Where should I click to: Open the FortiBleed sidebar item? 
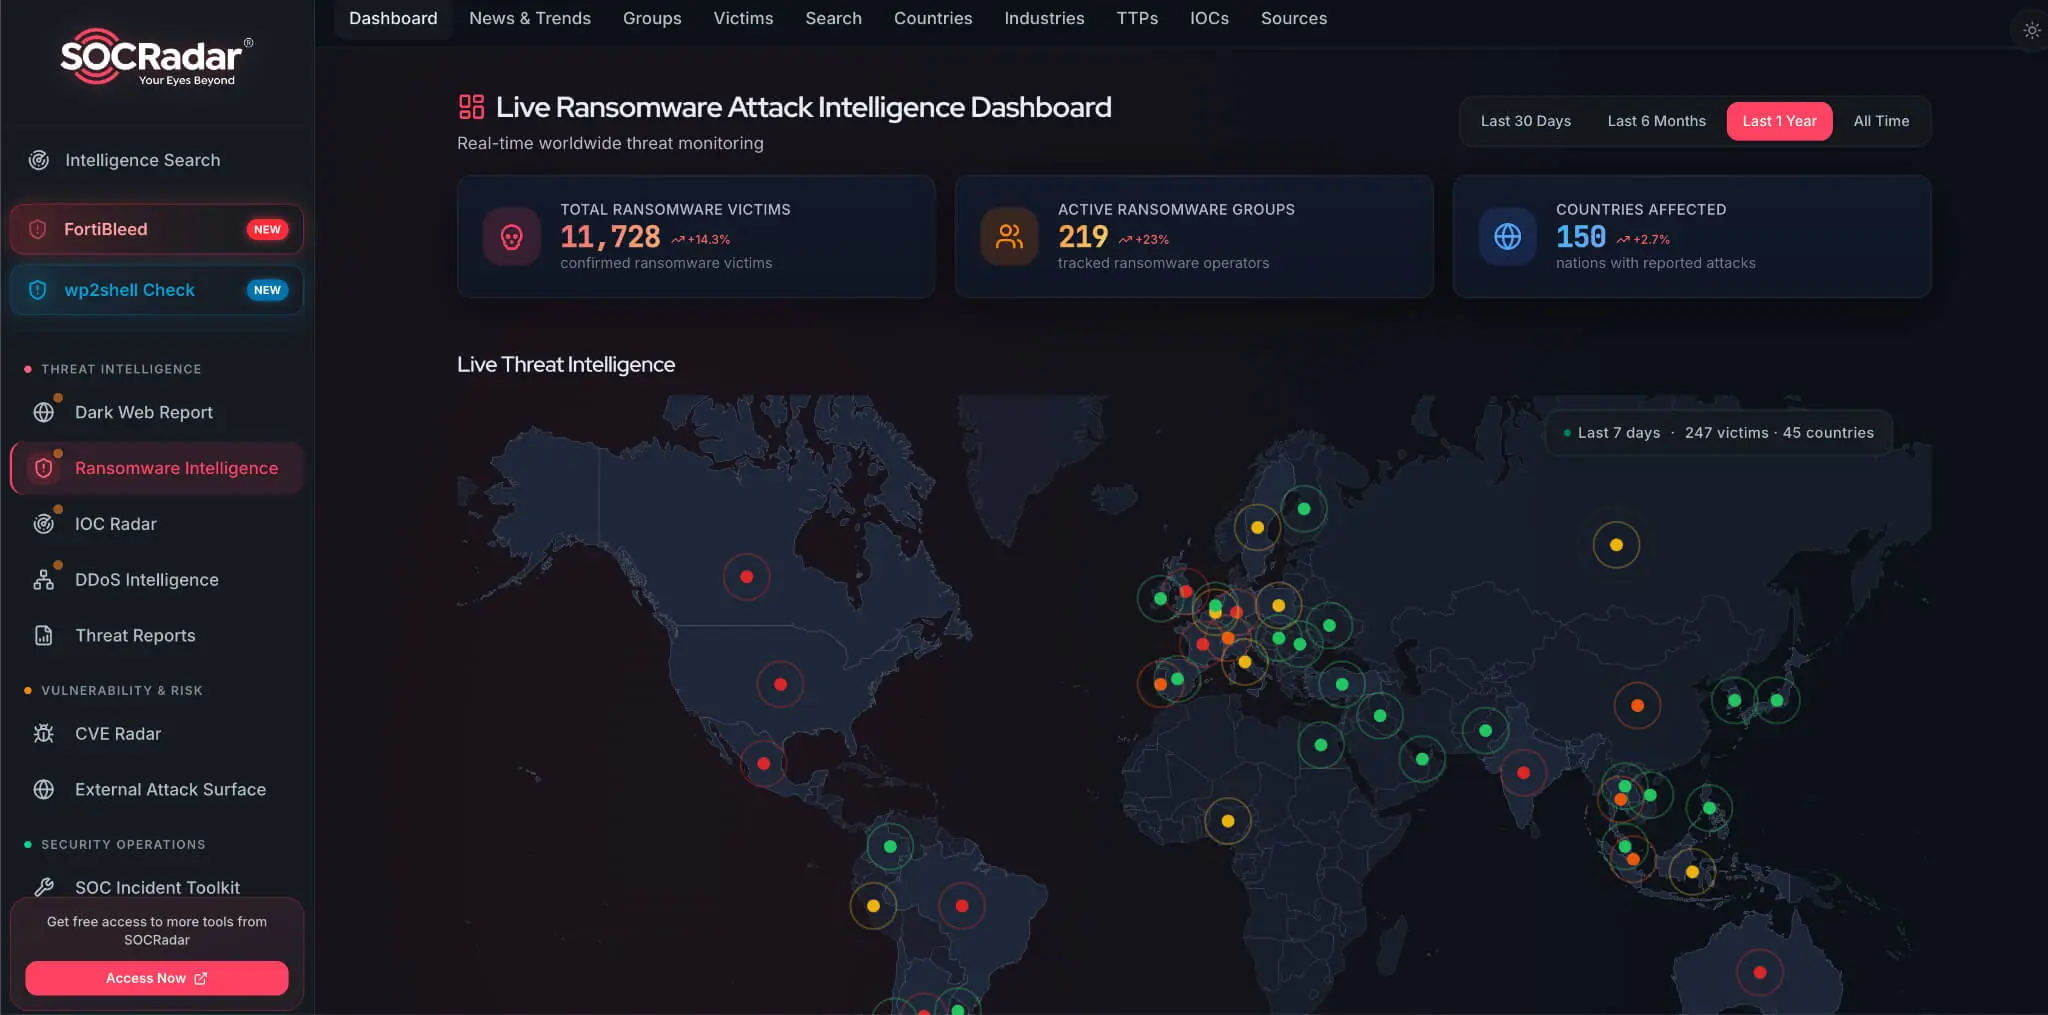point(157,229)
